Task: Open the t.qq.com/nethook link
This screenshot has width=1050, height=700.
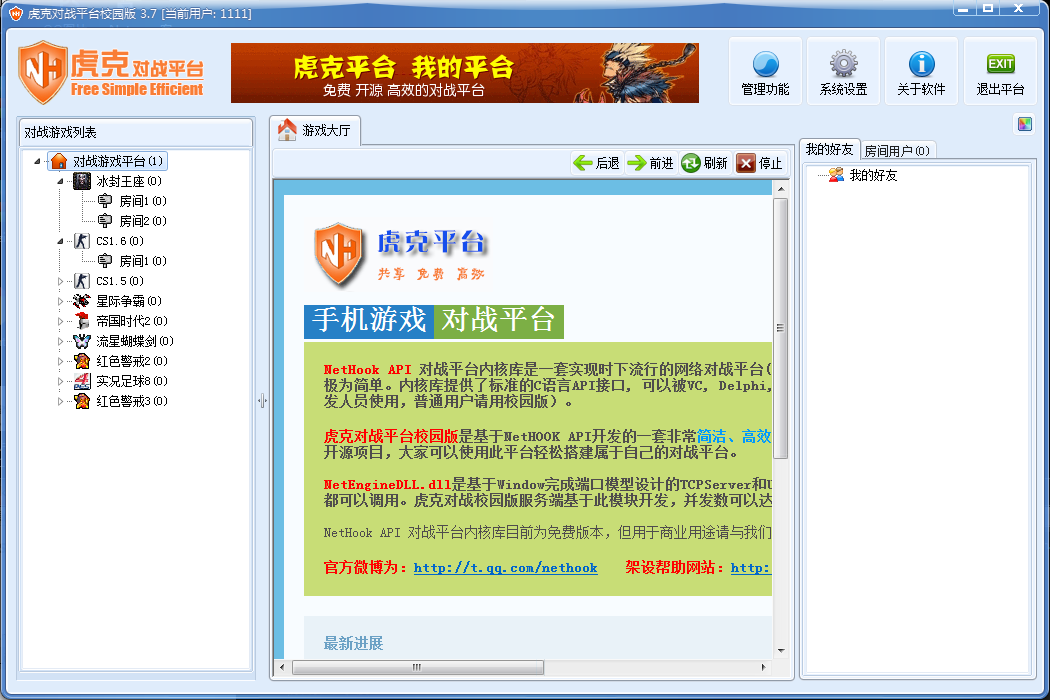Action: point(506,568)
